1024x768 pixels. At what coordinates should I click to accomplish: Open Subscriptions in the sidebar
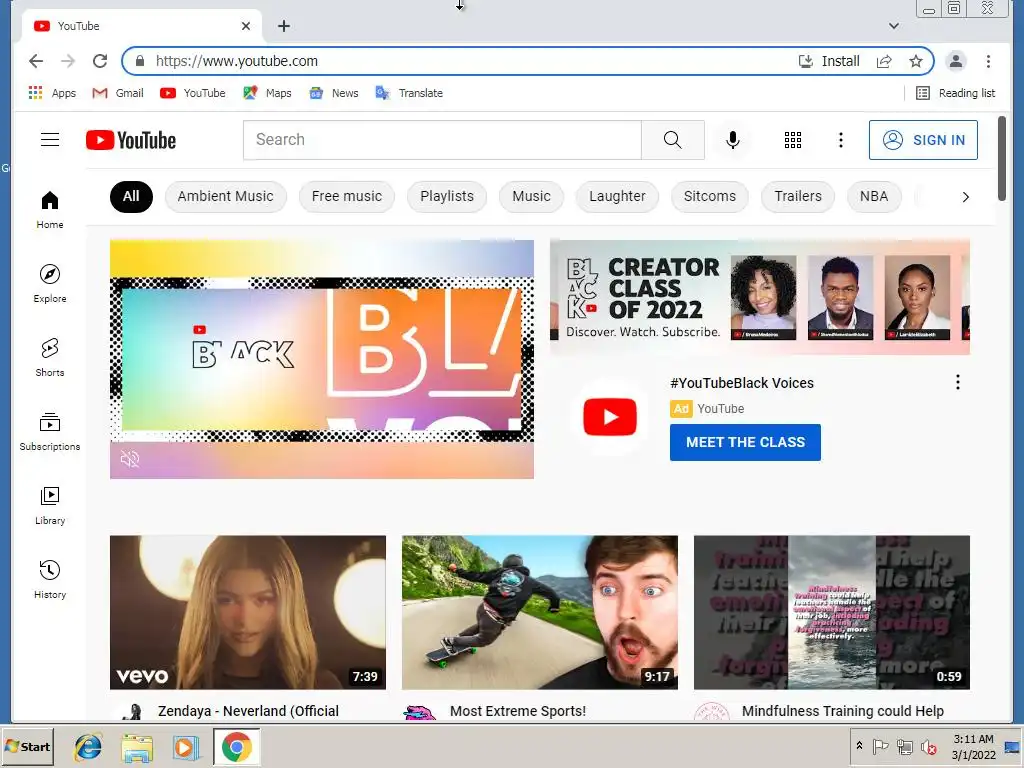tap(50, 432)
